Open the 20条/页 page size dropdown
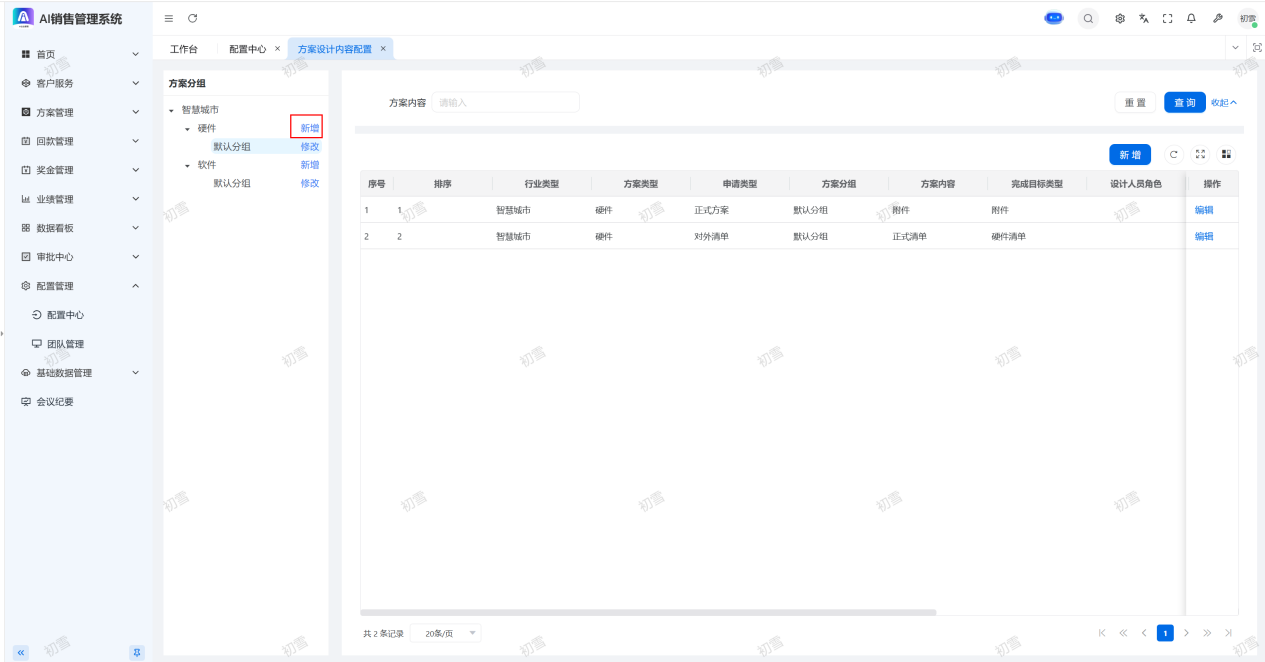This screenshot has width=1265, height=662. click(x=446, y=633)
